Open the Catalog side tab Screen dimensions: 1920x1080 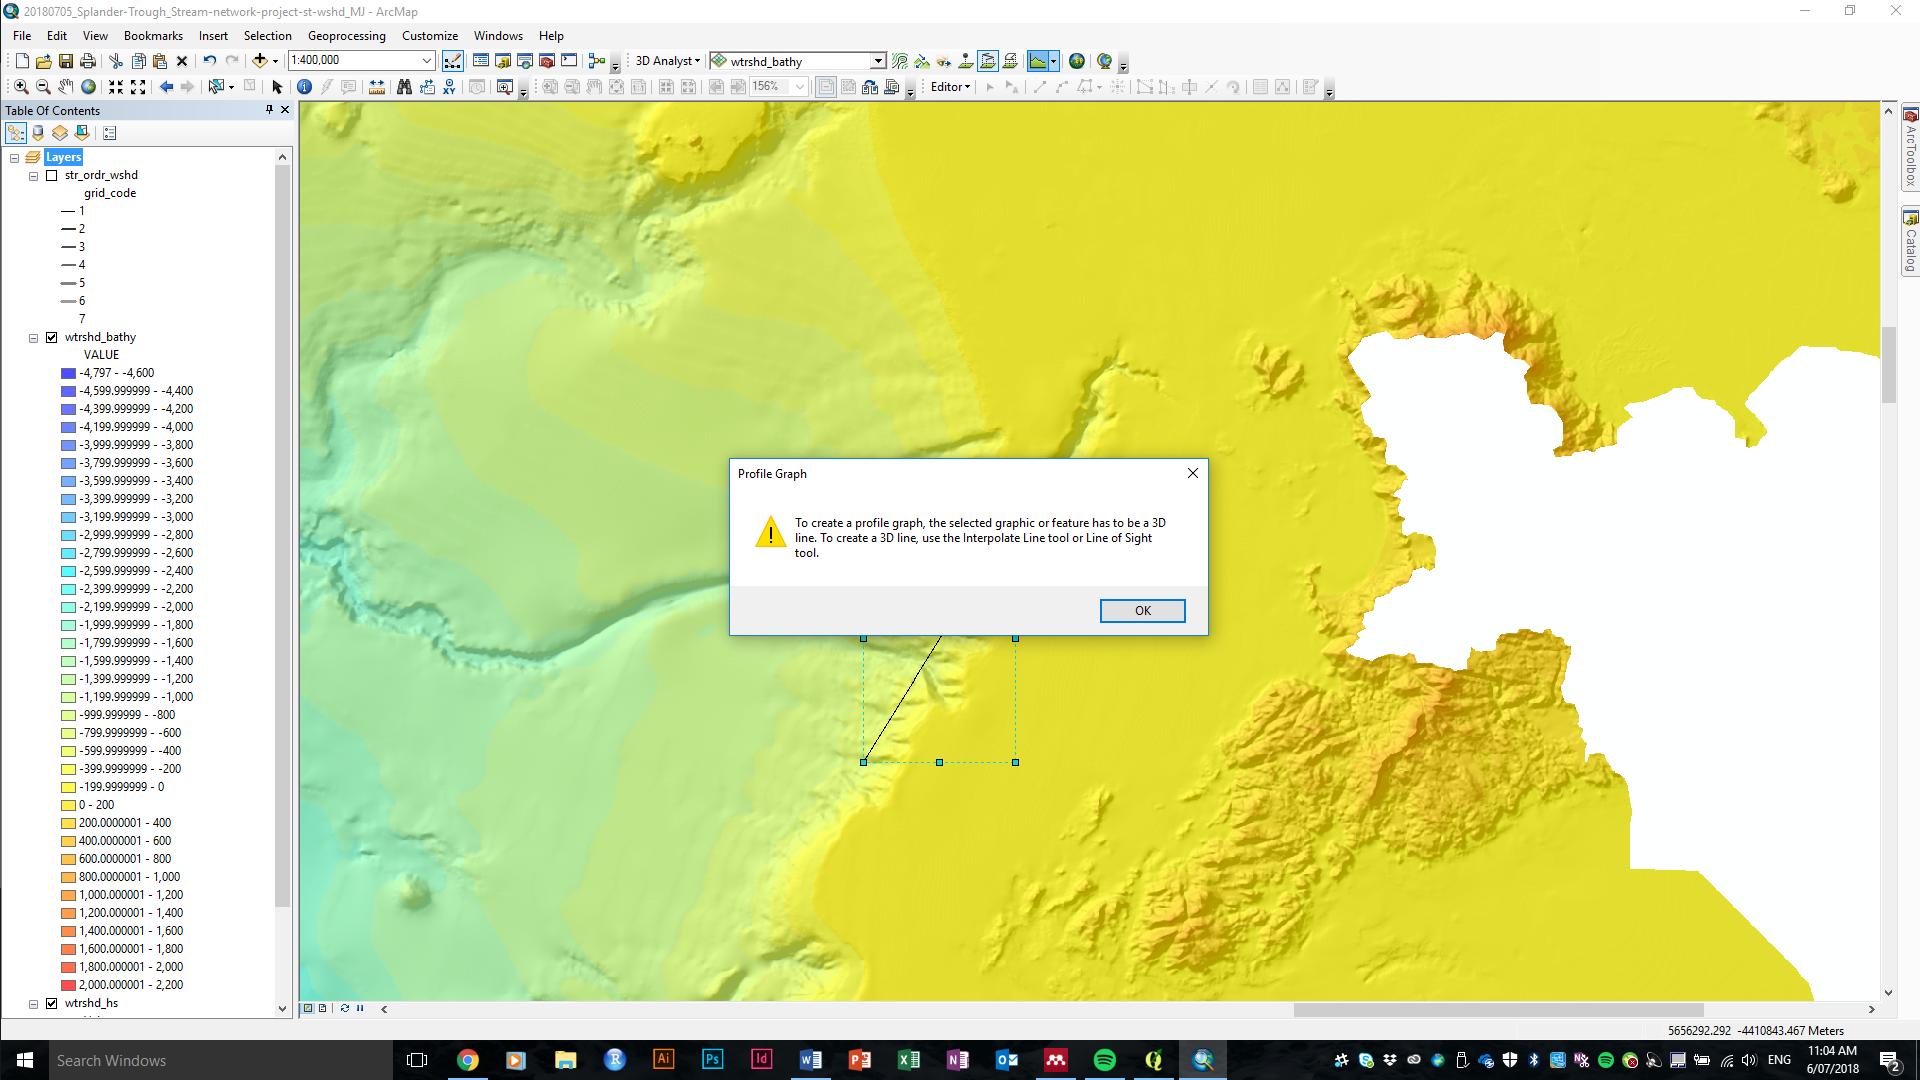tap(1910, 242)
